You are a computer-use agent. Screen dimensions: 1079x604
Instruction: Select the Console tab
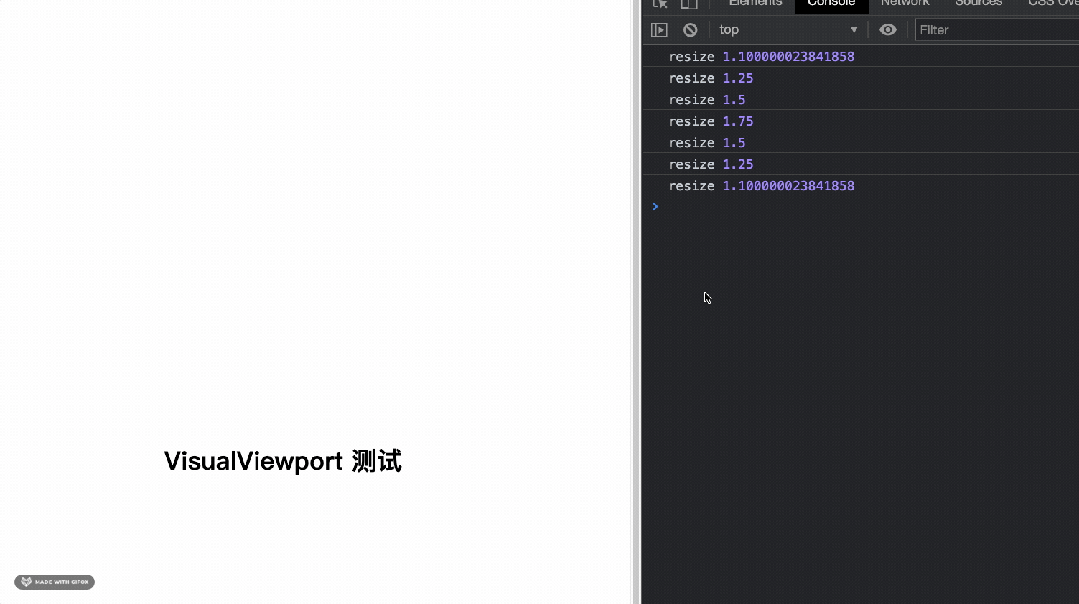click(x=831, y=4)
